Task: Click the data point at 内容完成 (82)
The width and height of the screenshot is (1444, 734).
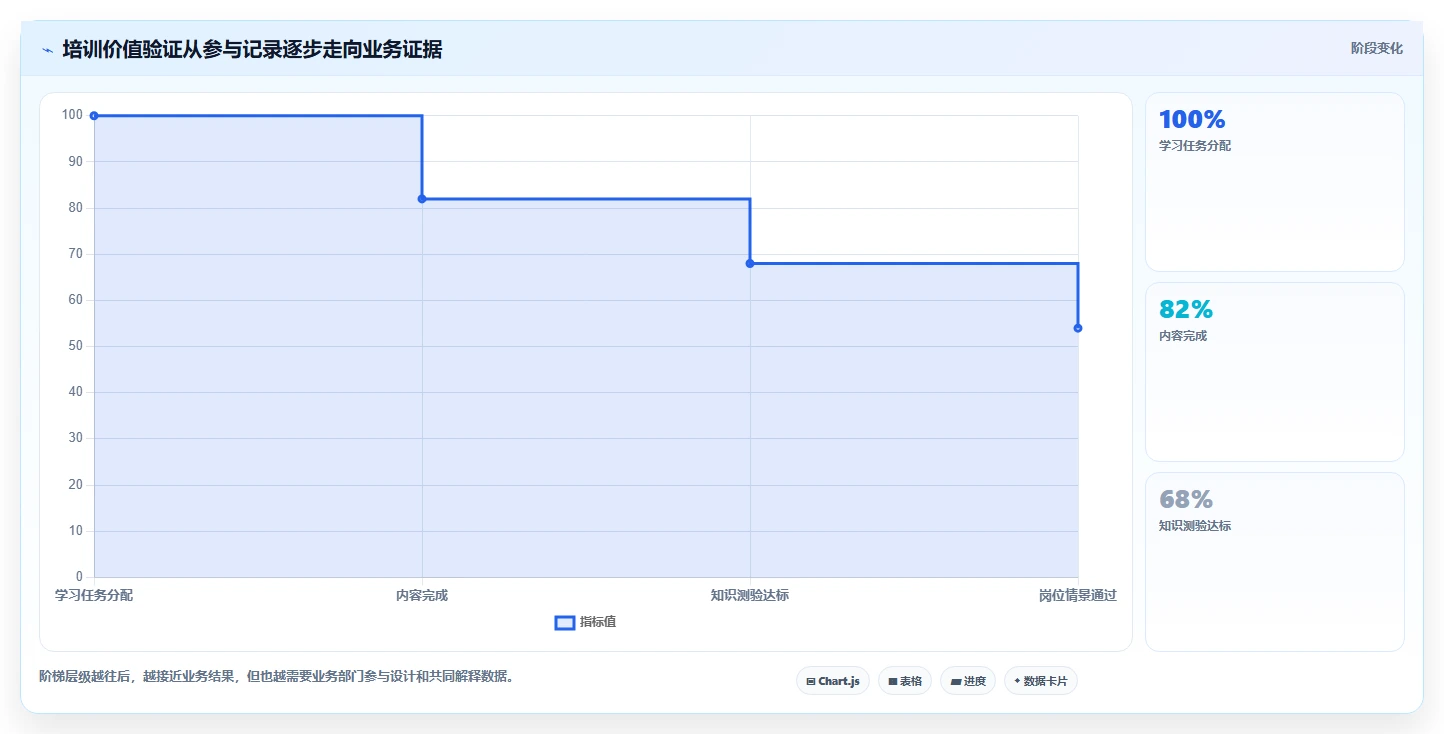Action: pos(422,199)
